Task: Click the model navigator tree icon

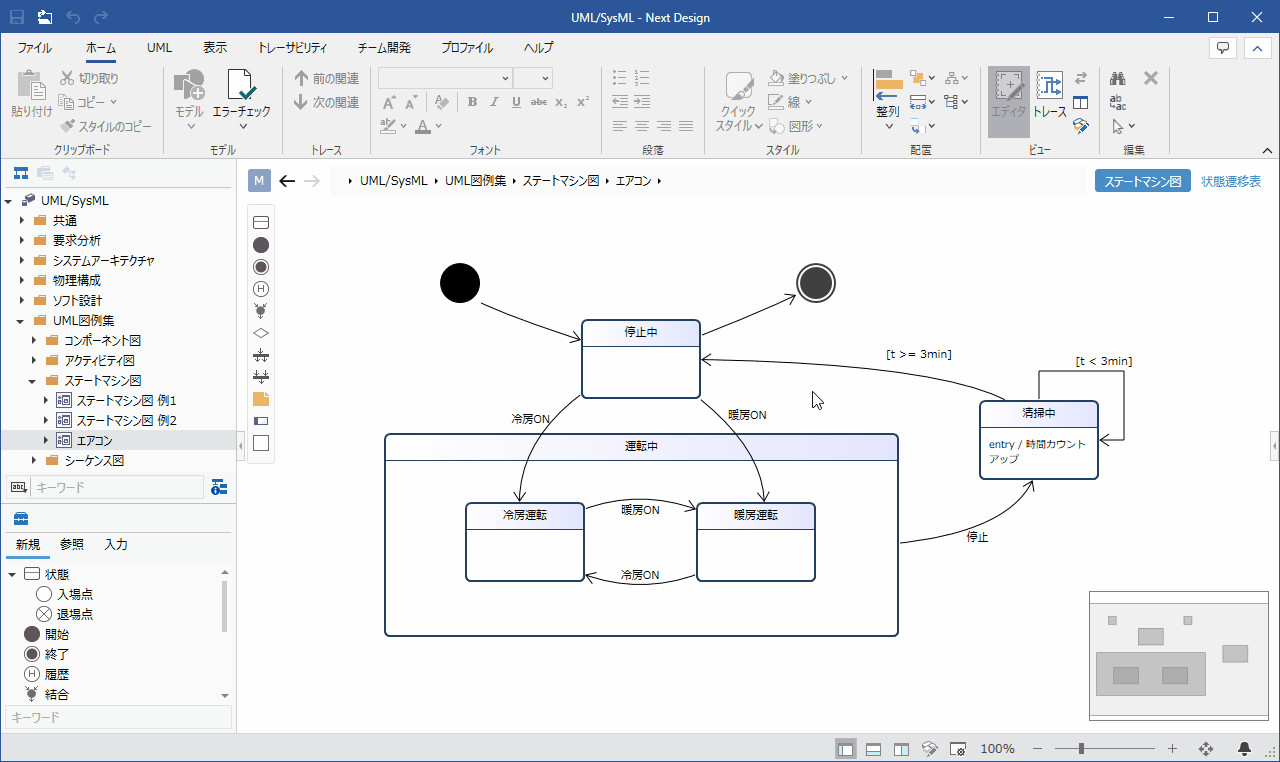Action: [x=20, y=173]
